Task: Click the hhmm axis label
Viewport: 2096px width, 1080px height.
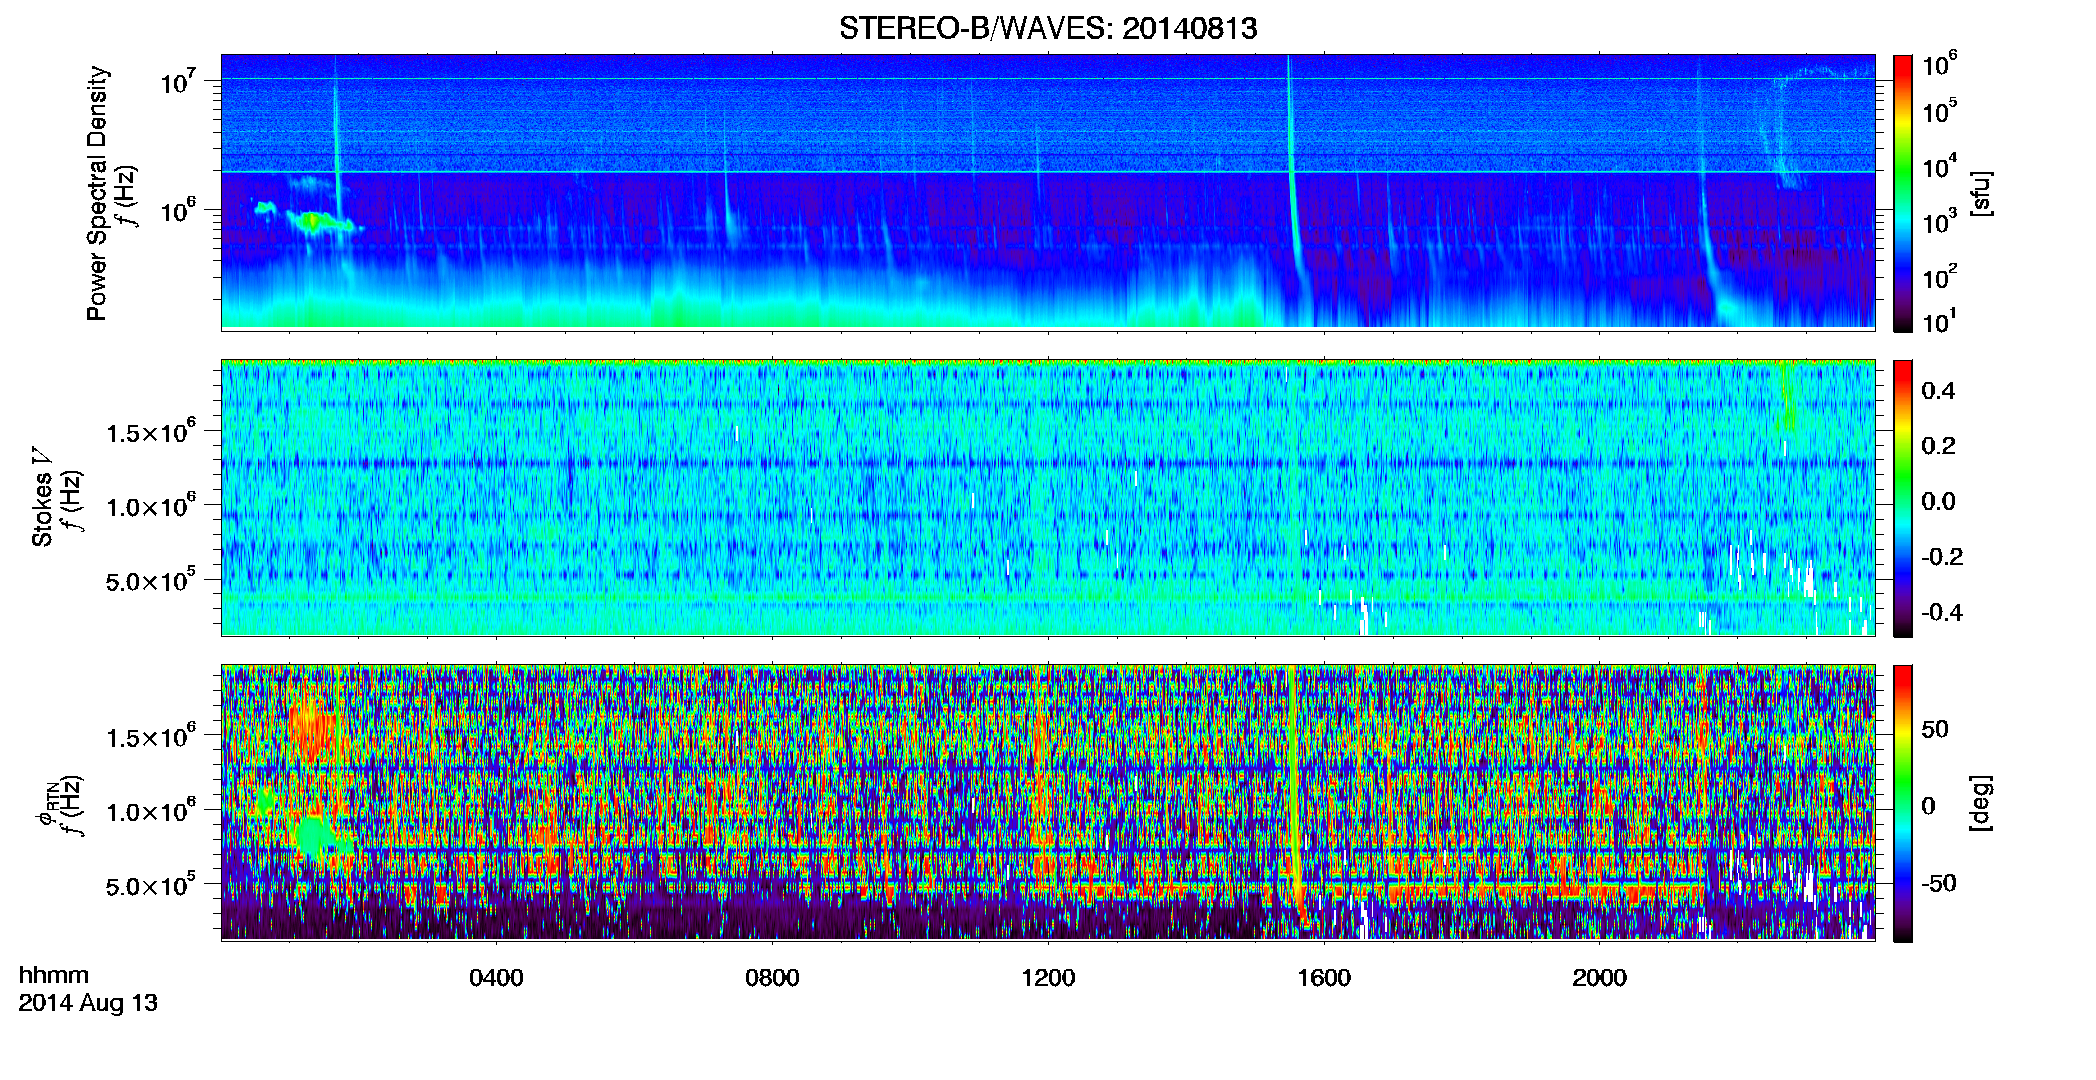Action: [x=54, y=975]
